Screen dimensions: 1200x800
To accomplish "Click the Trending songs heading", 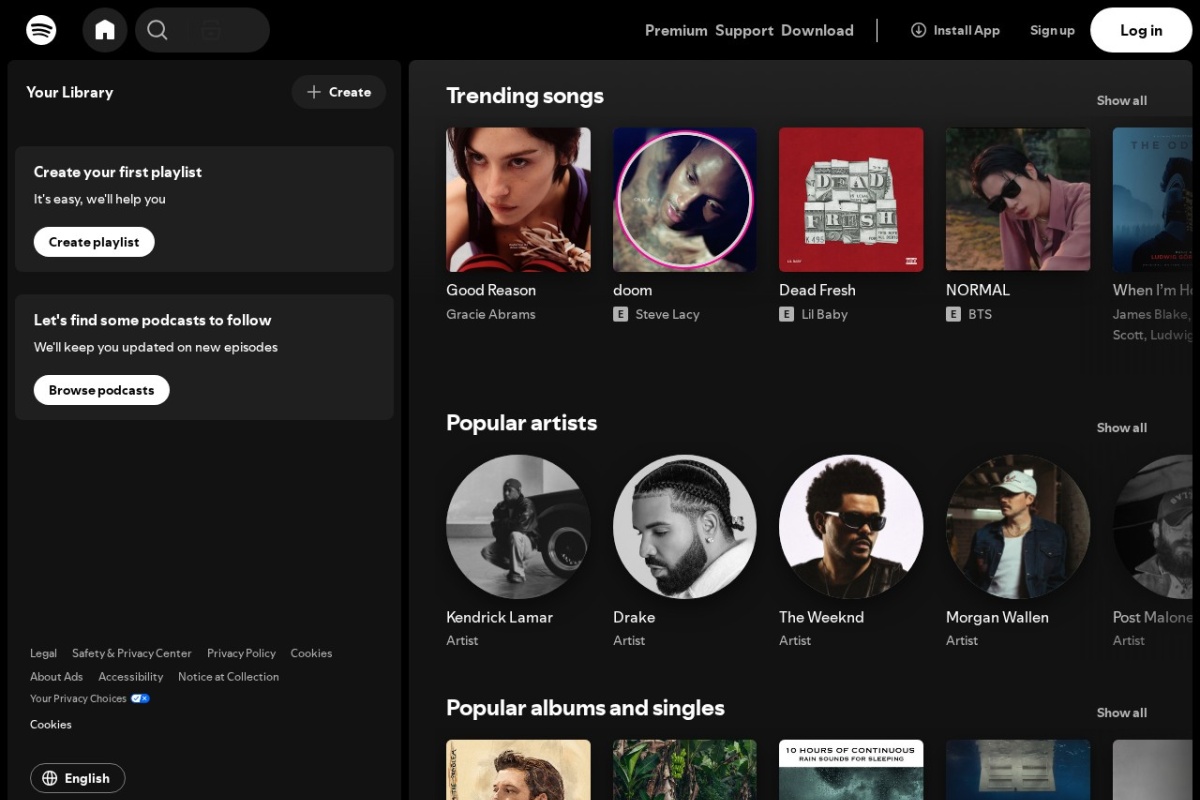I will coord(525,96).
